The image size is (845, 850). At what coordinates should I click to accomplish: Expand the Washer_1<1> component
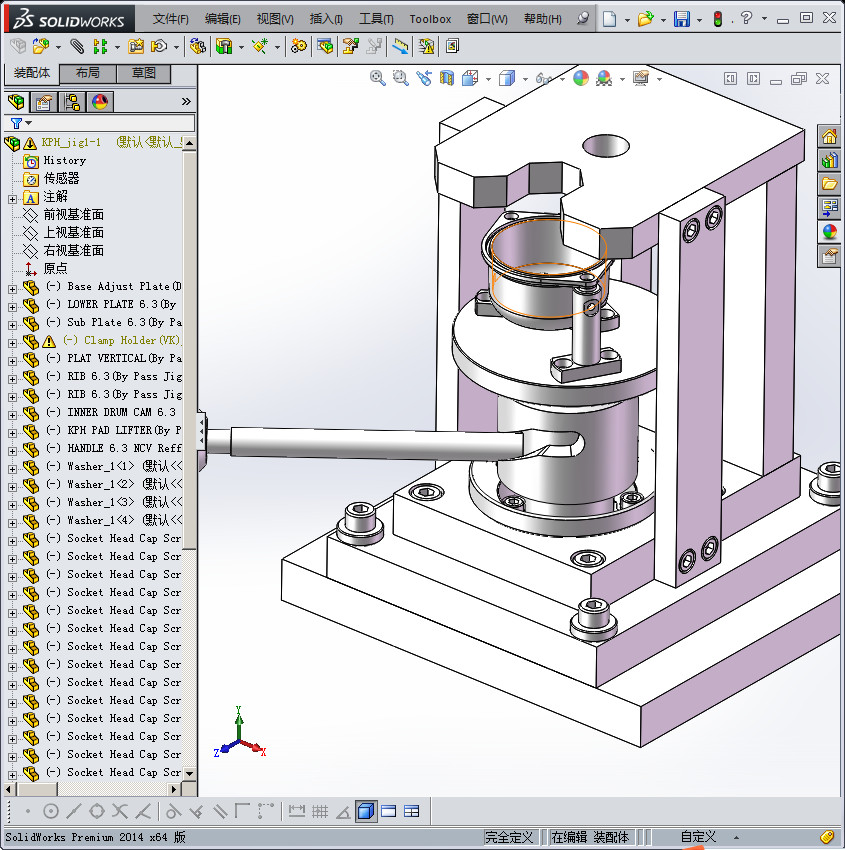12,469
